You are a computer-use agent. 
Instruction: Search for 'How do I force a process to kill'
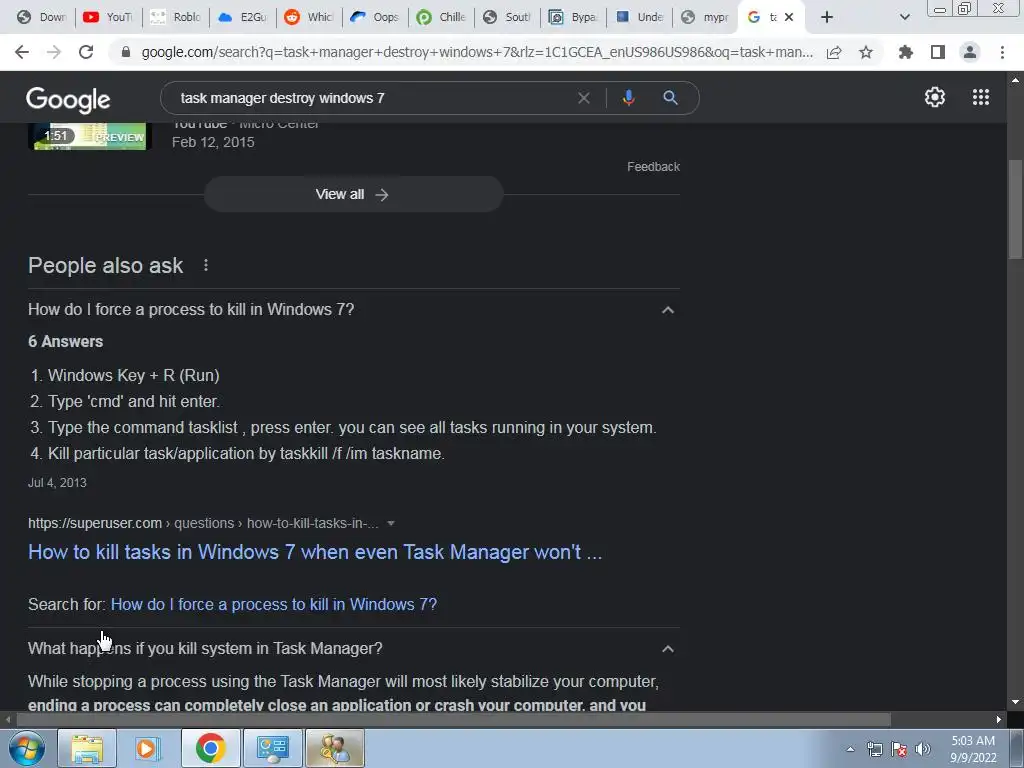pyautogui.click(x=274, y=605)
